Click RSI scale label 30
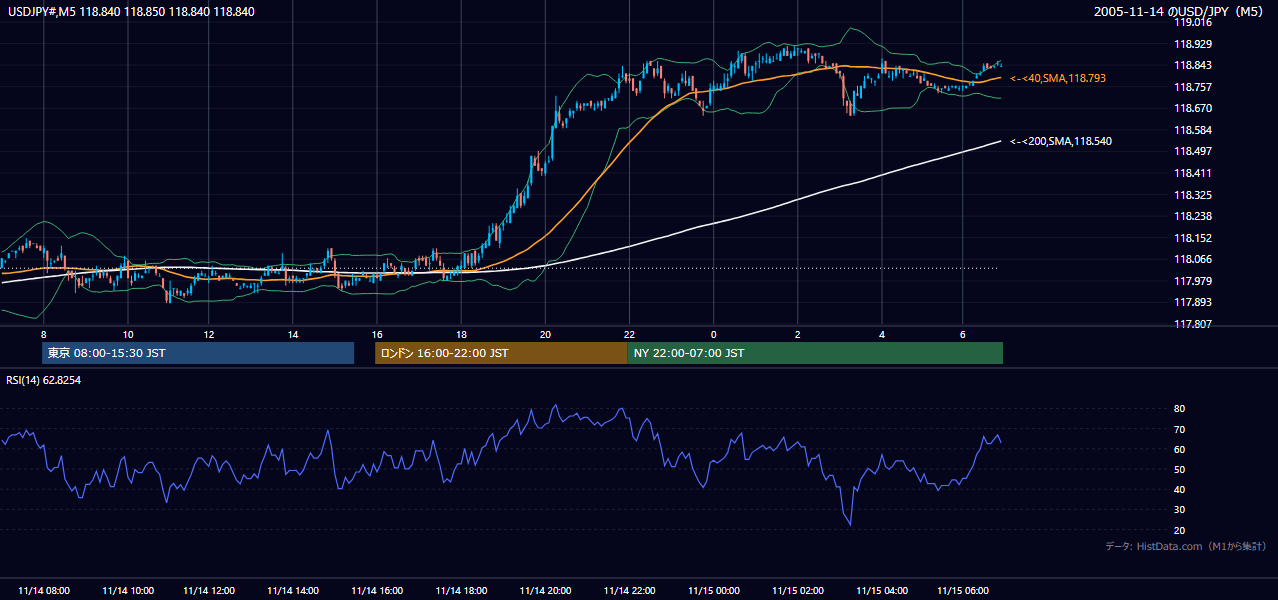This screenshot has width=1278, height=600. [1179, 510]
